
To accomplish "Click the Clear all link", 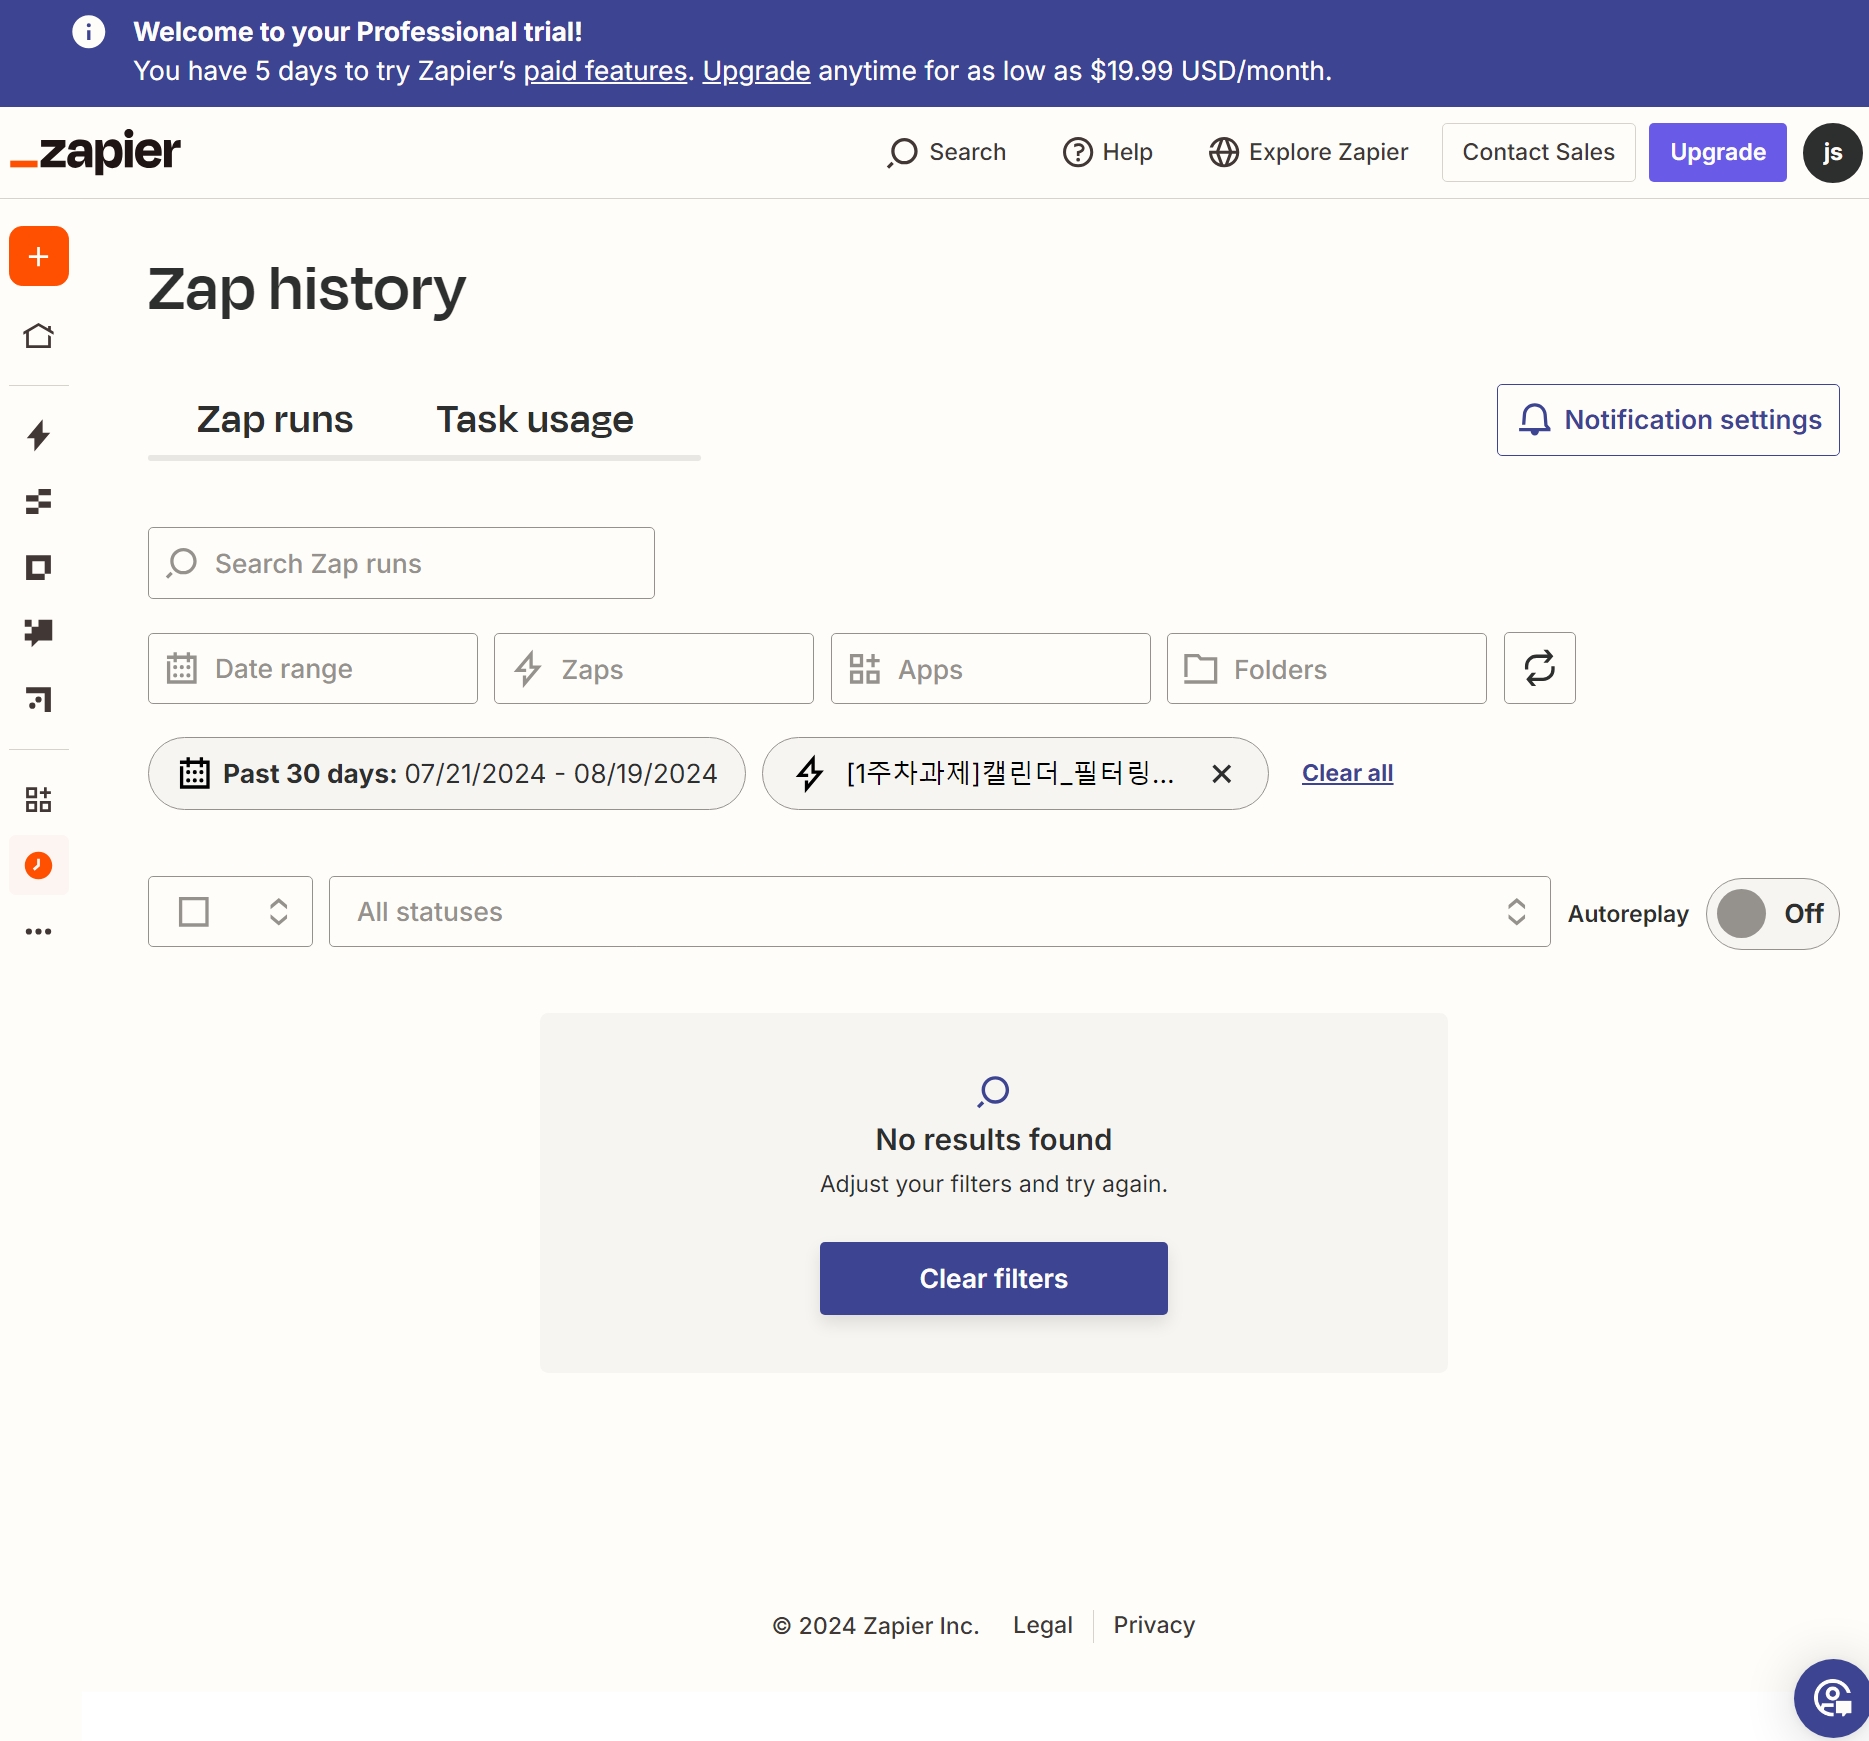I will pos(1347,773).
